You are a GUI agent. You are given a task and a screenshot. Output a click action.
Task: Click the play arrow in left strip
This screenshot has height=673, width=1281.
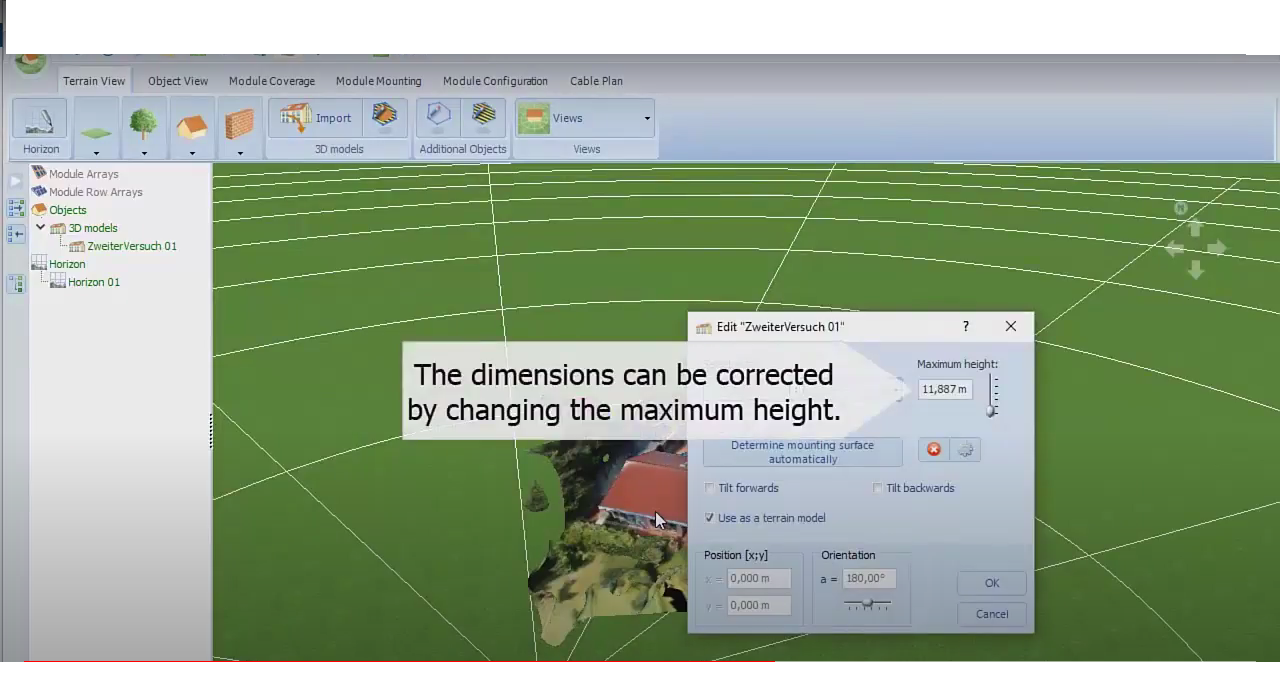(15, 181)
